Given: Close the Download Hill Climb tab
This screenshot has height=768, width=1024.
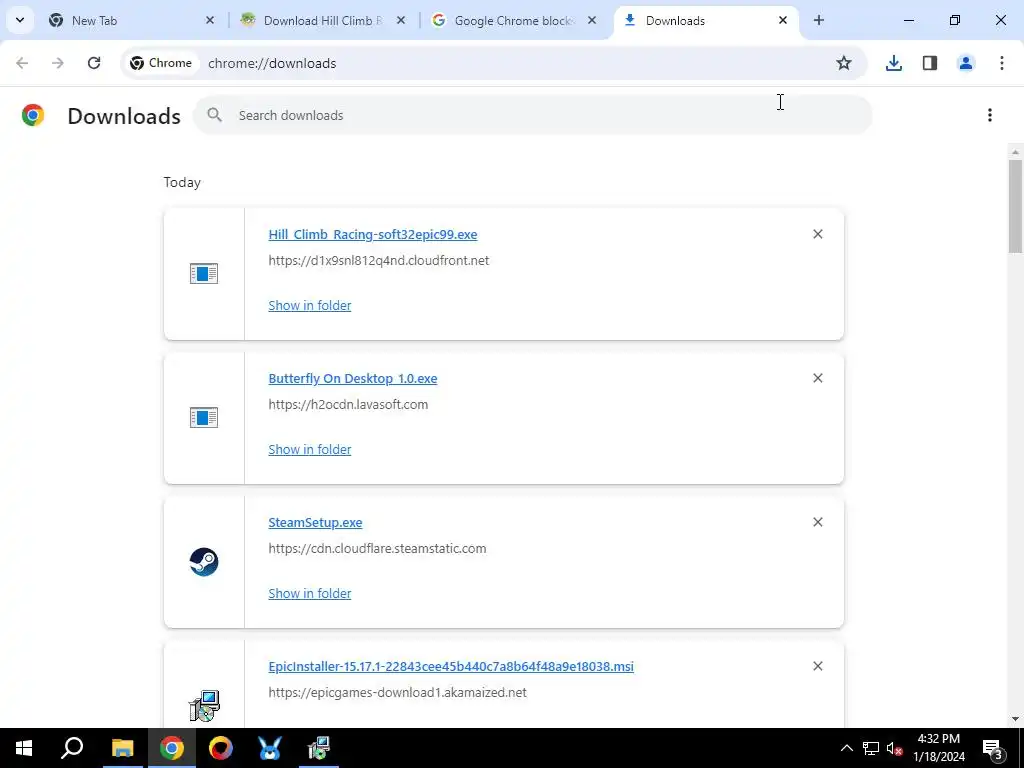Looking at the screenshot, I should pos(401,20).
